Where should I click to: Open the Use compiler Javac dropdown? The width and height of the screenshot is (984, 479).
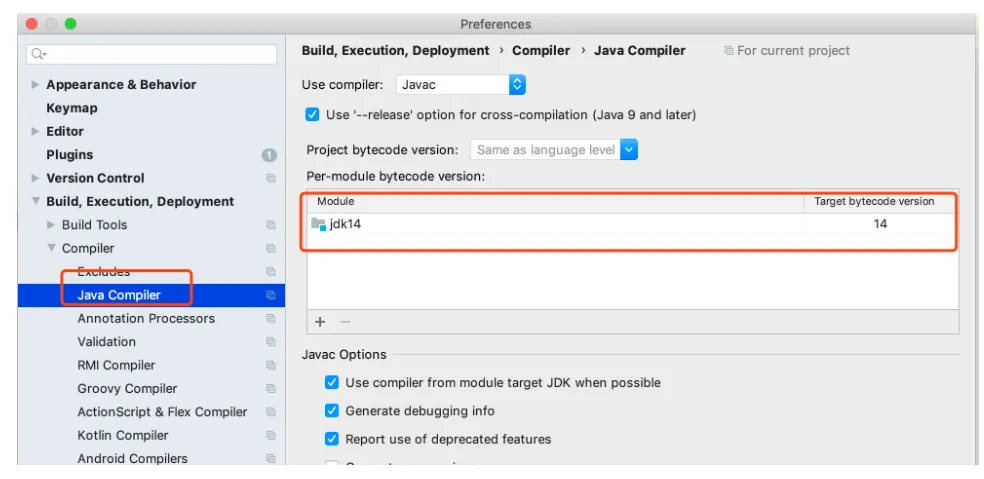click(516, 85)
